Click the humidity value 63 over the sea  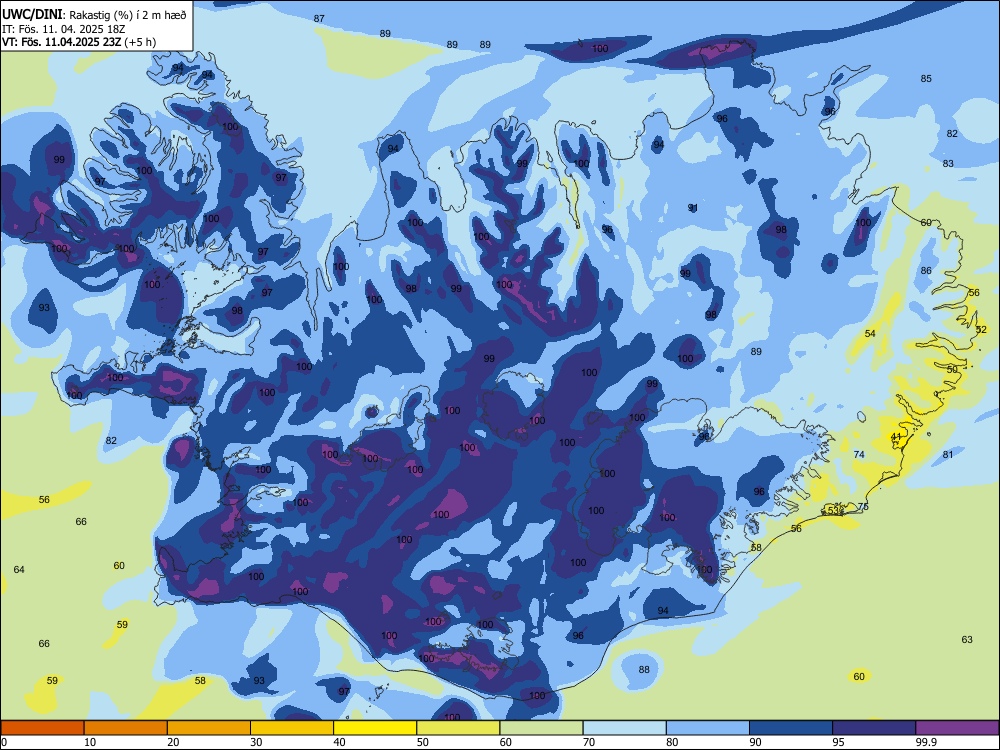pos(967,640)
